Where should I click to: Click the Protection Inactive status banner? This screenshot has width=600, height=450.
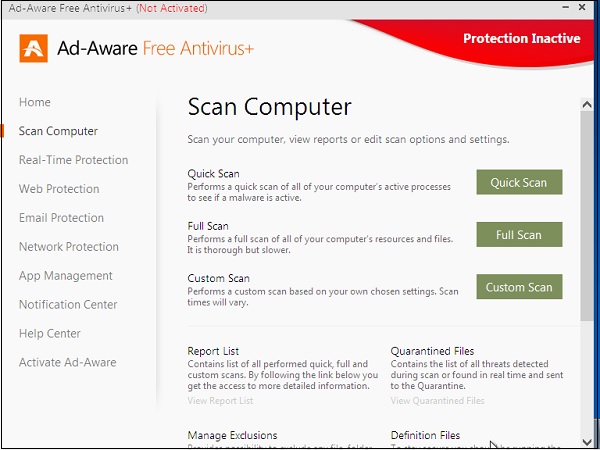[522, 39]
